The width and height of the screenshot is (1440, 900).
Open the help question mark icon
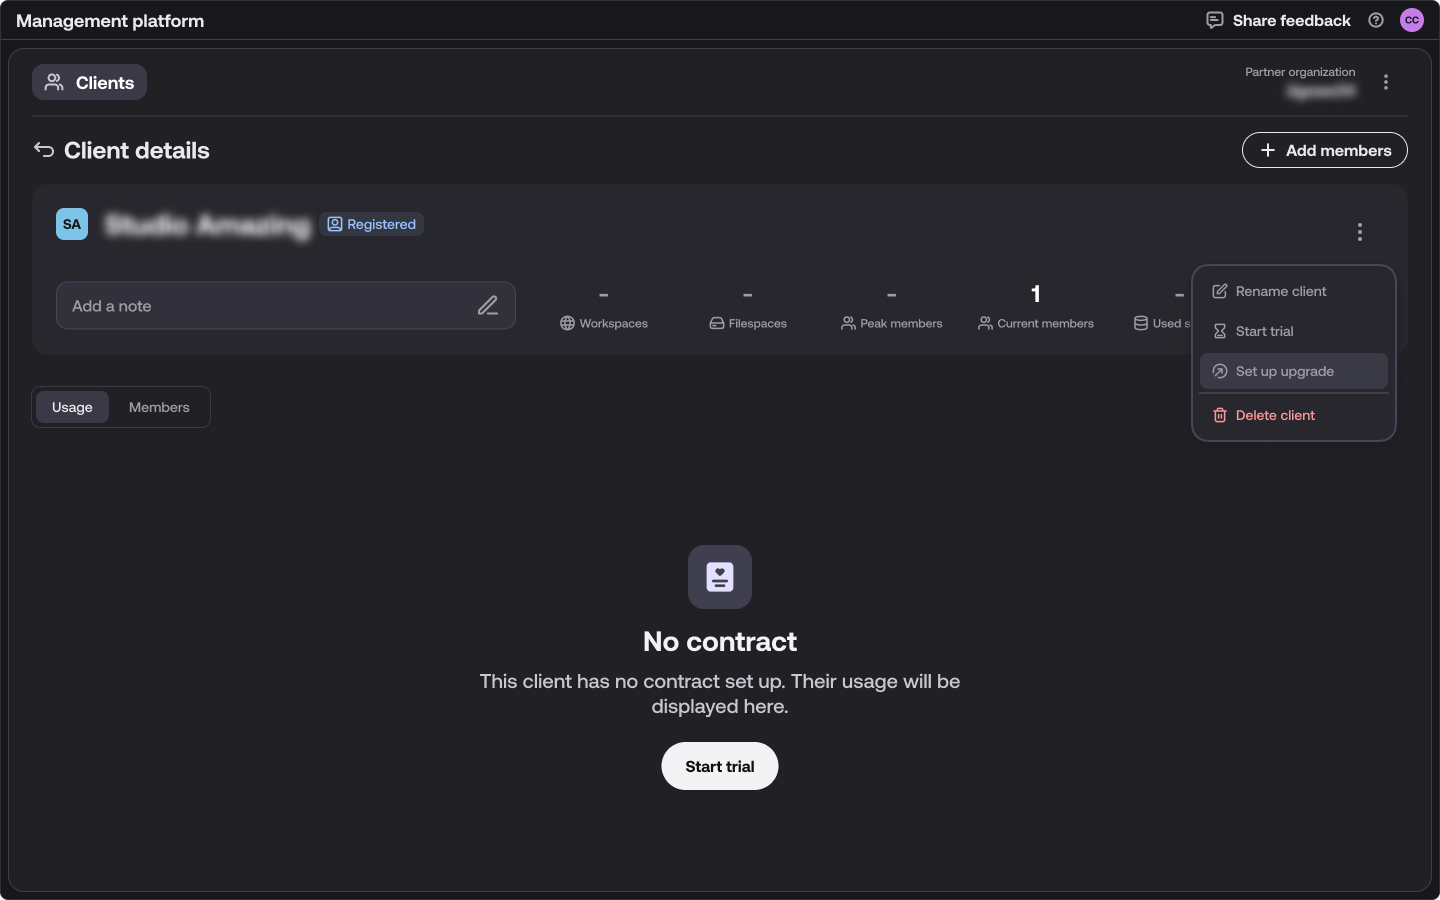[x=1376, y=20]
